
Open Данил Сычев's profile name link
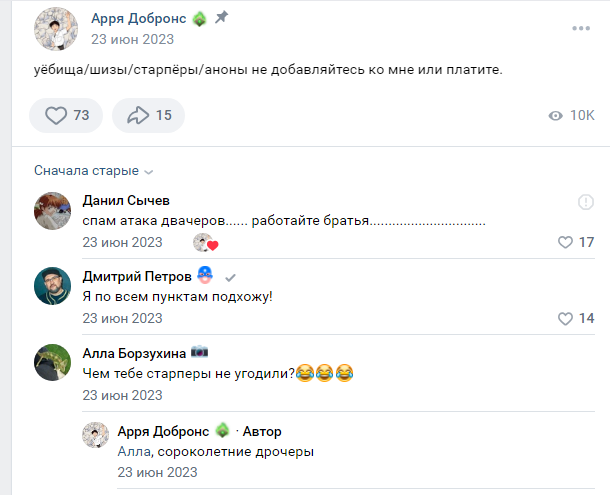coord(126,200)
